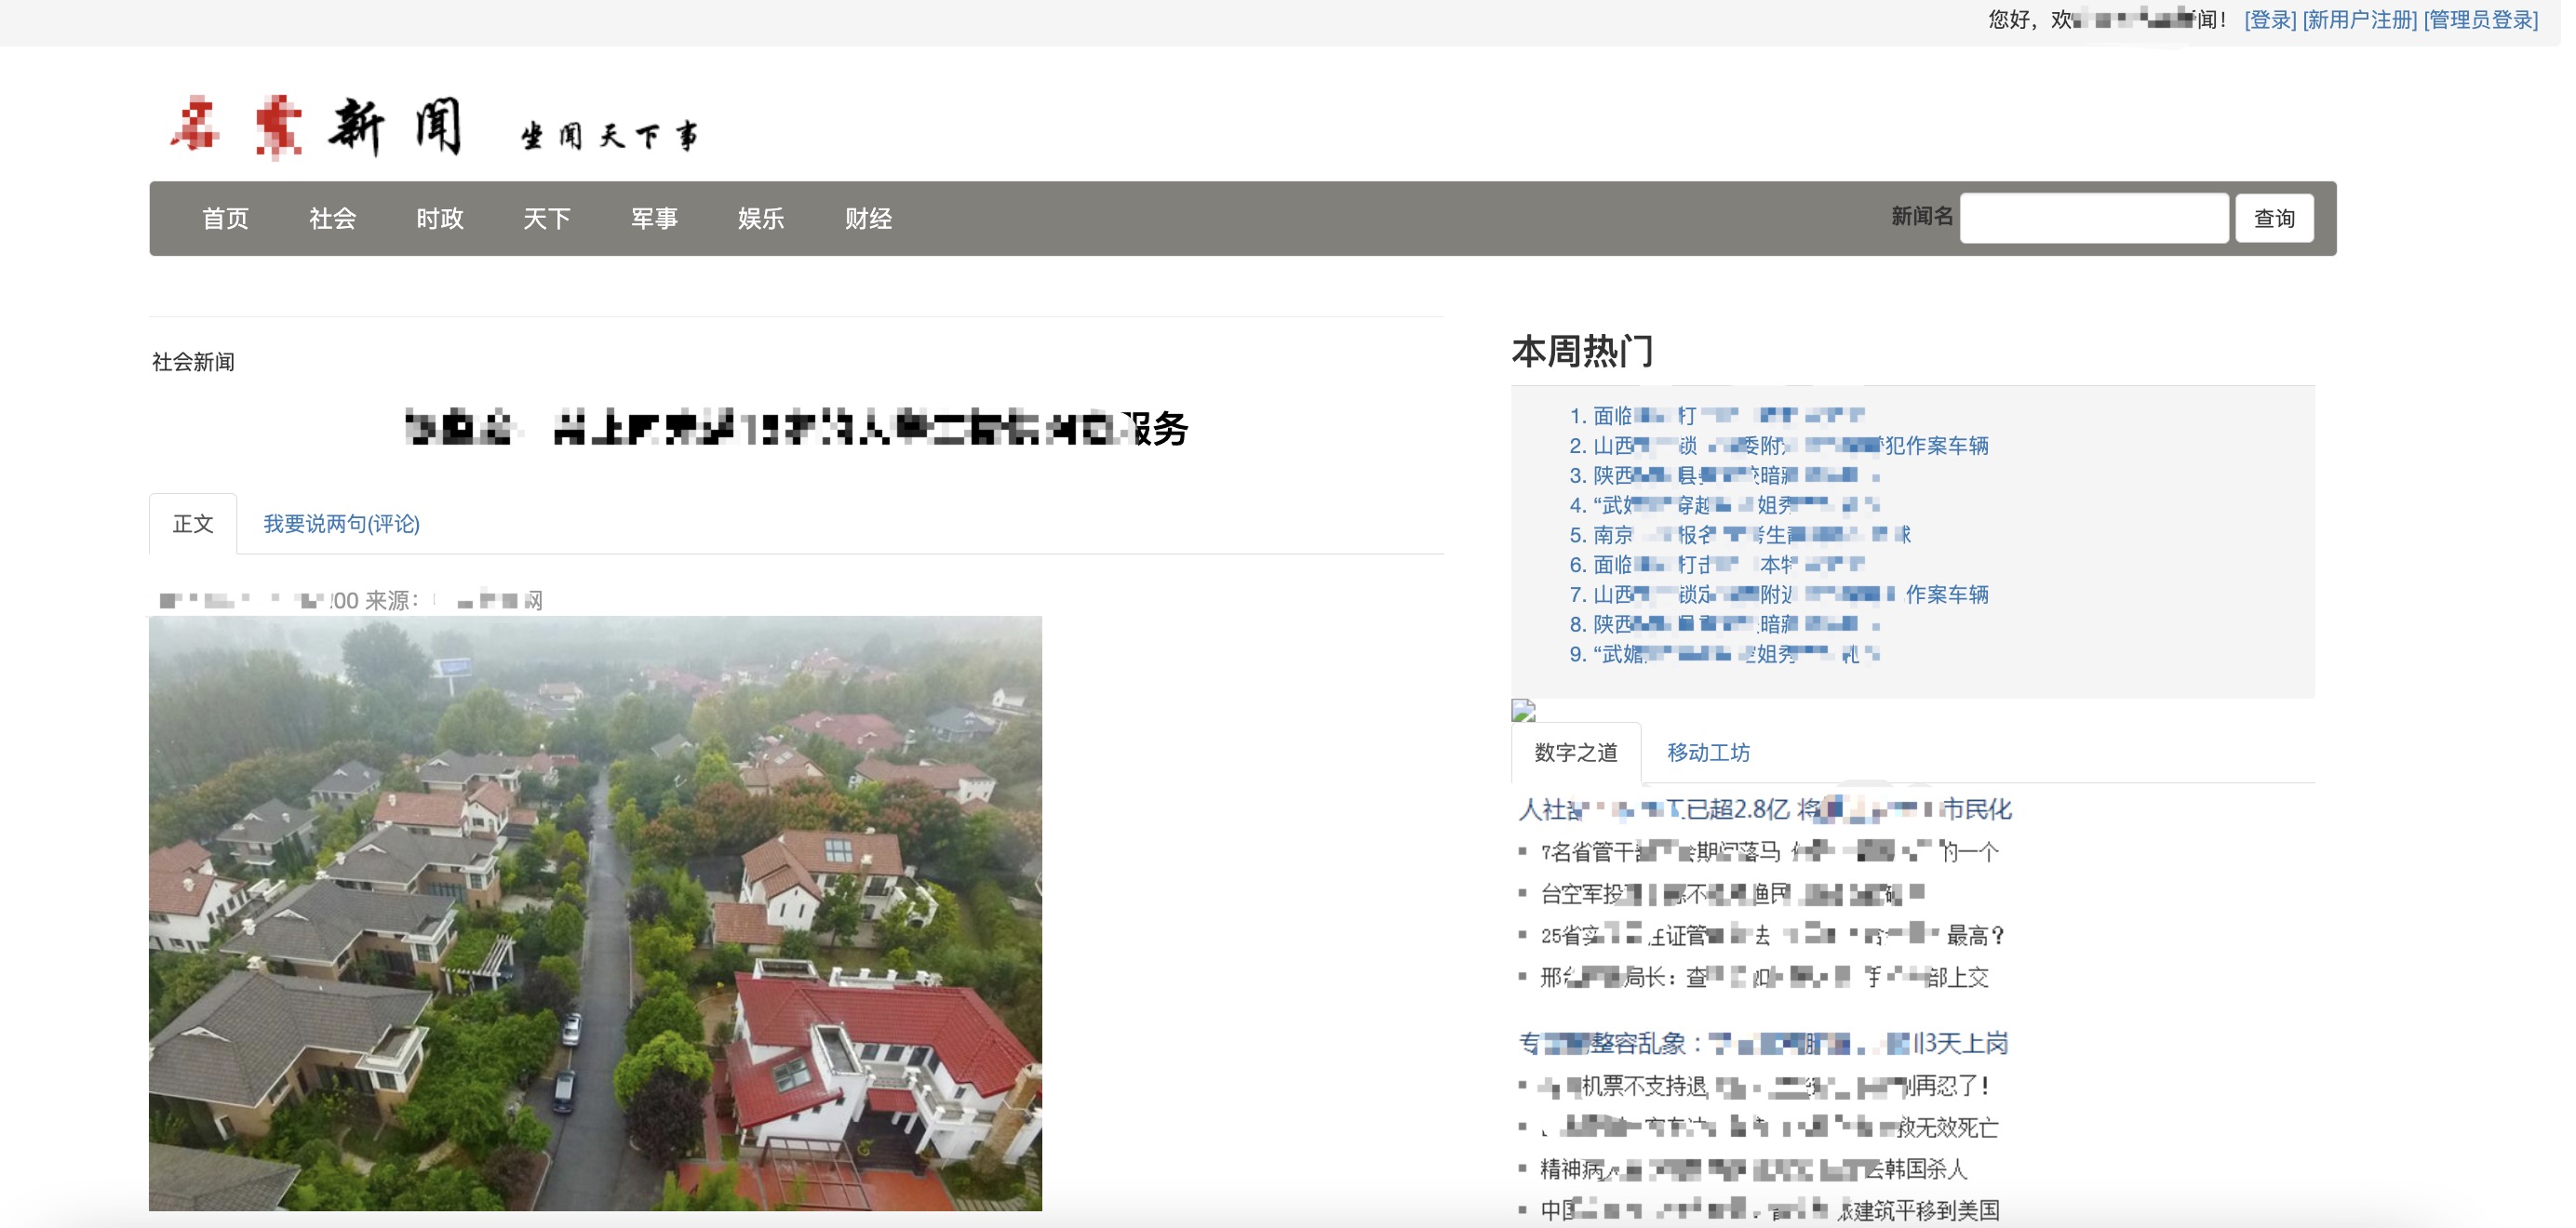This screenshot has width=2576, height=1228.
Task: Open the 财经 news section
Action: point(869,219)
